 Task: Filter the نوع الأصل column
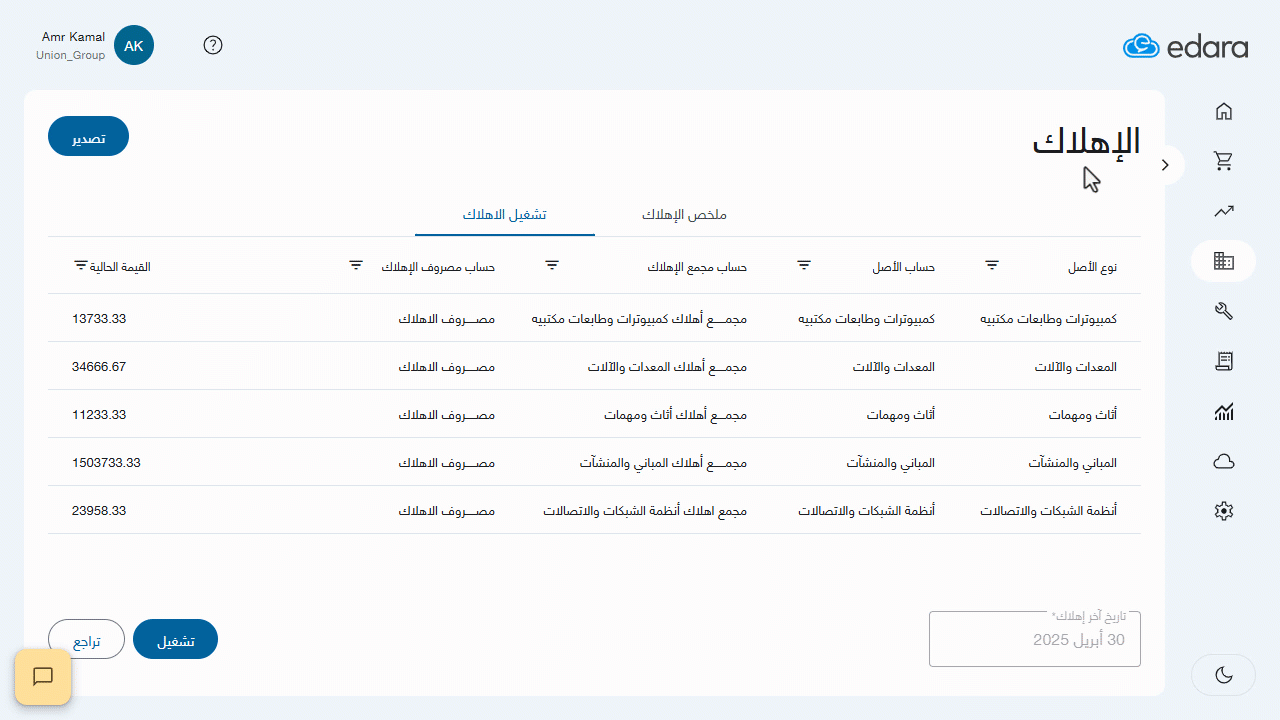(x=992, y=265)
